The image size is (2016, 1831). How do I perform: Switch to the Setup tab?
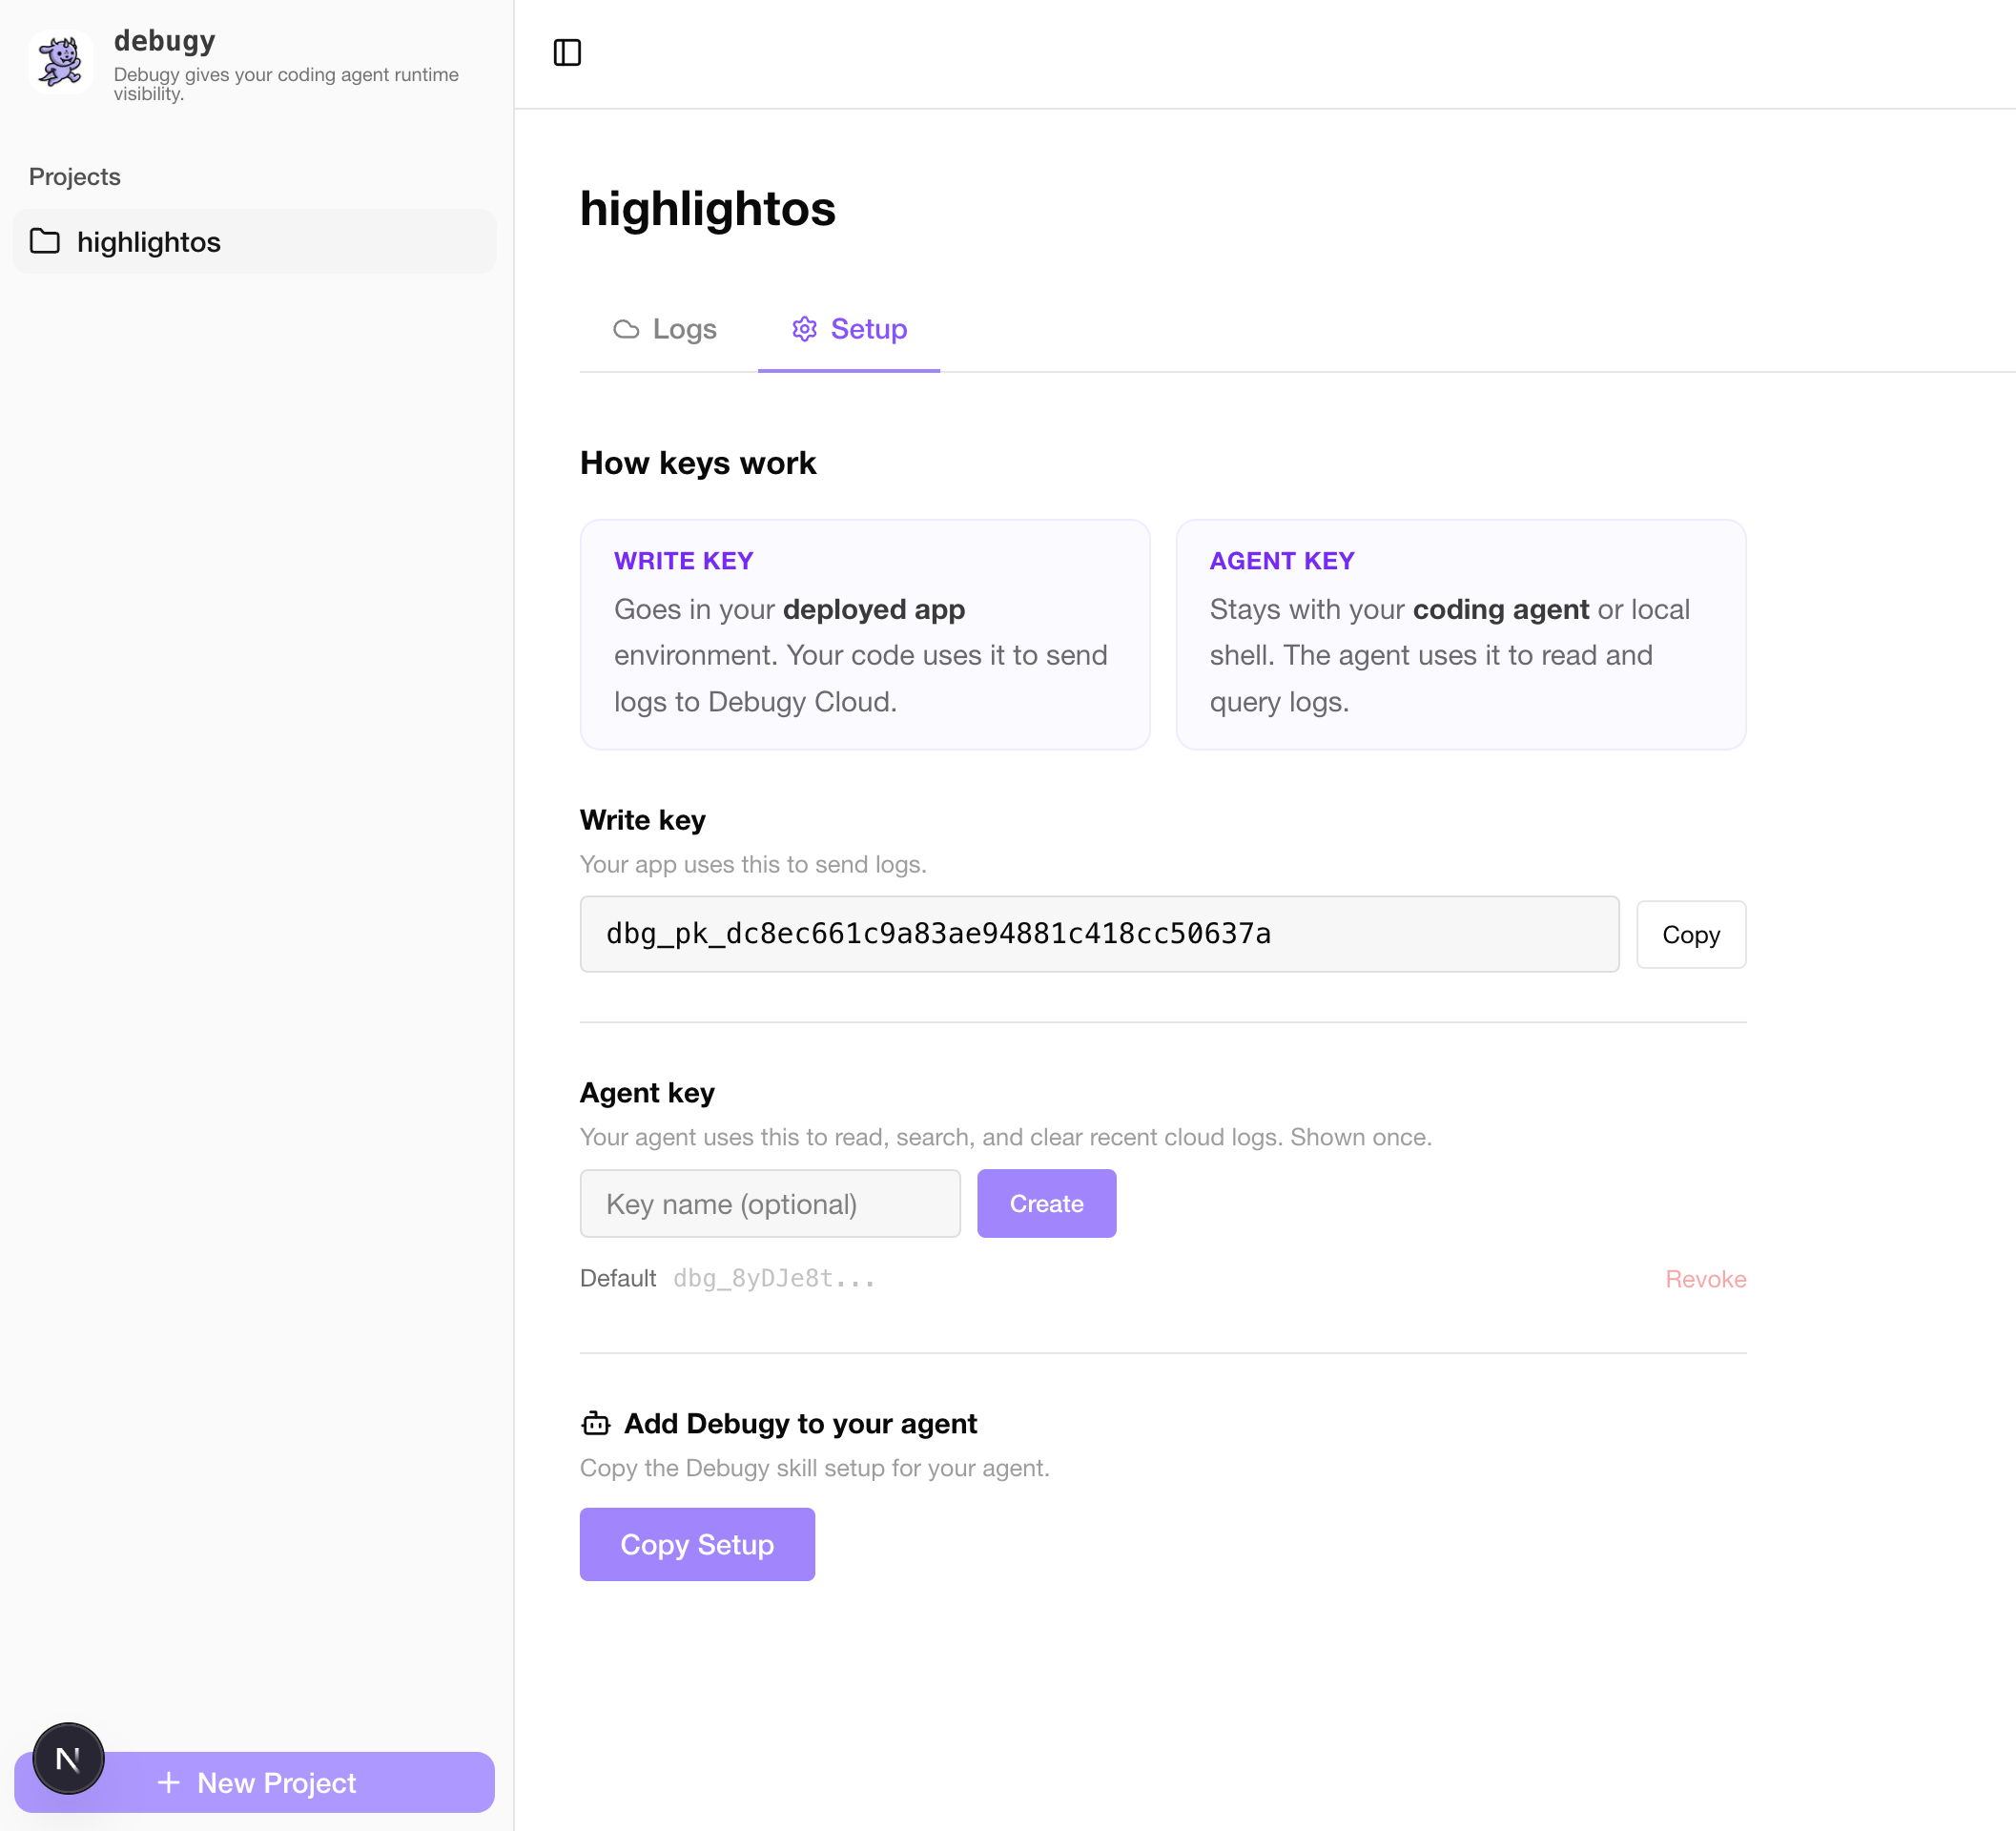pos(868,329)
